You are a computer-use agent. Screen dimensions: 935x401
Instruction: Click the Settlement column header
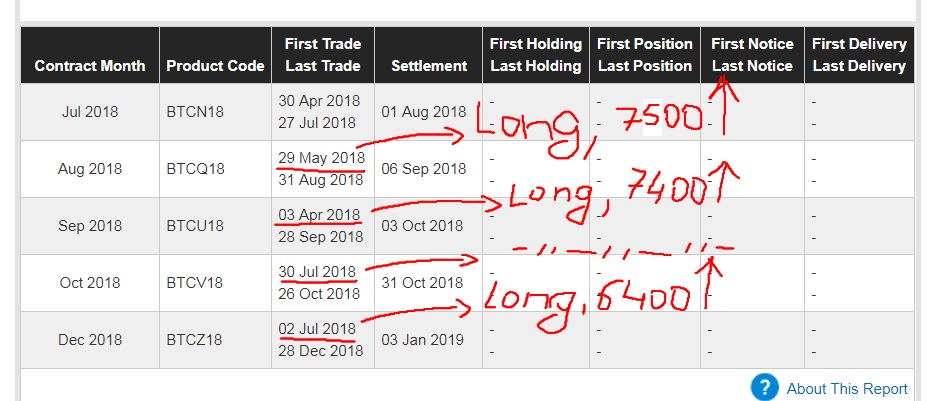429,66
